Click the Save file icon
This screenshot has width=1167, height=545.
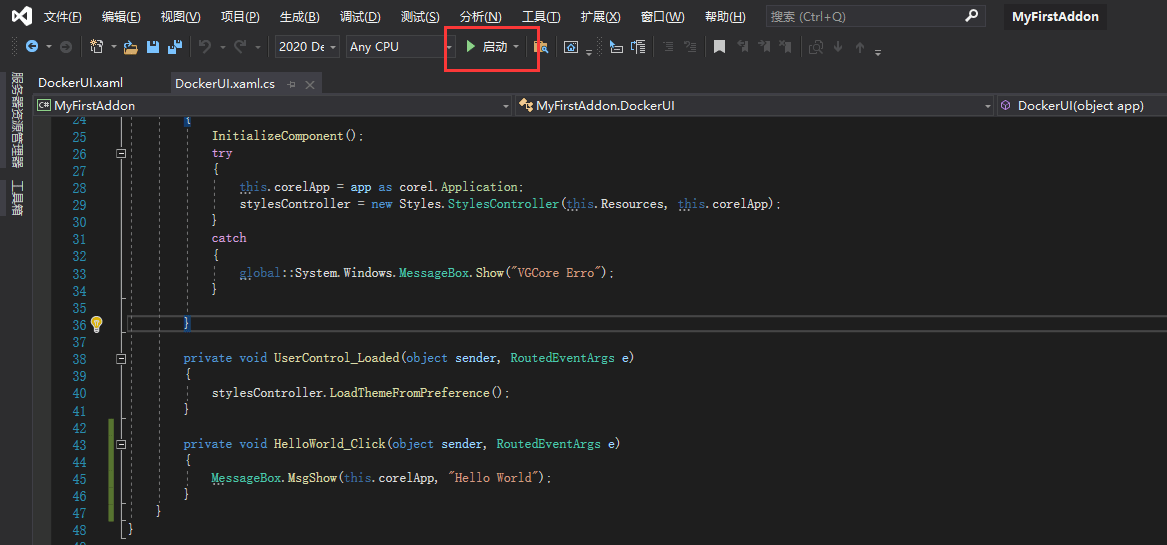(153, 47)
